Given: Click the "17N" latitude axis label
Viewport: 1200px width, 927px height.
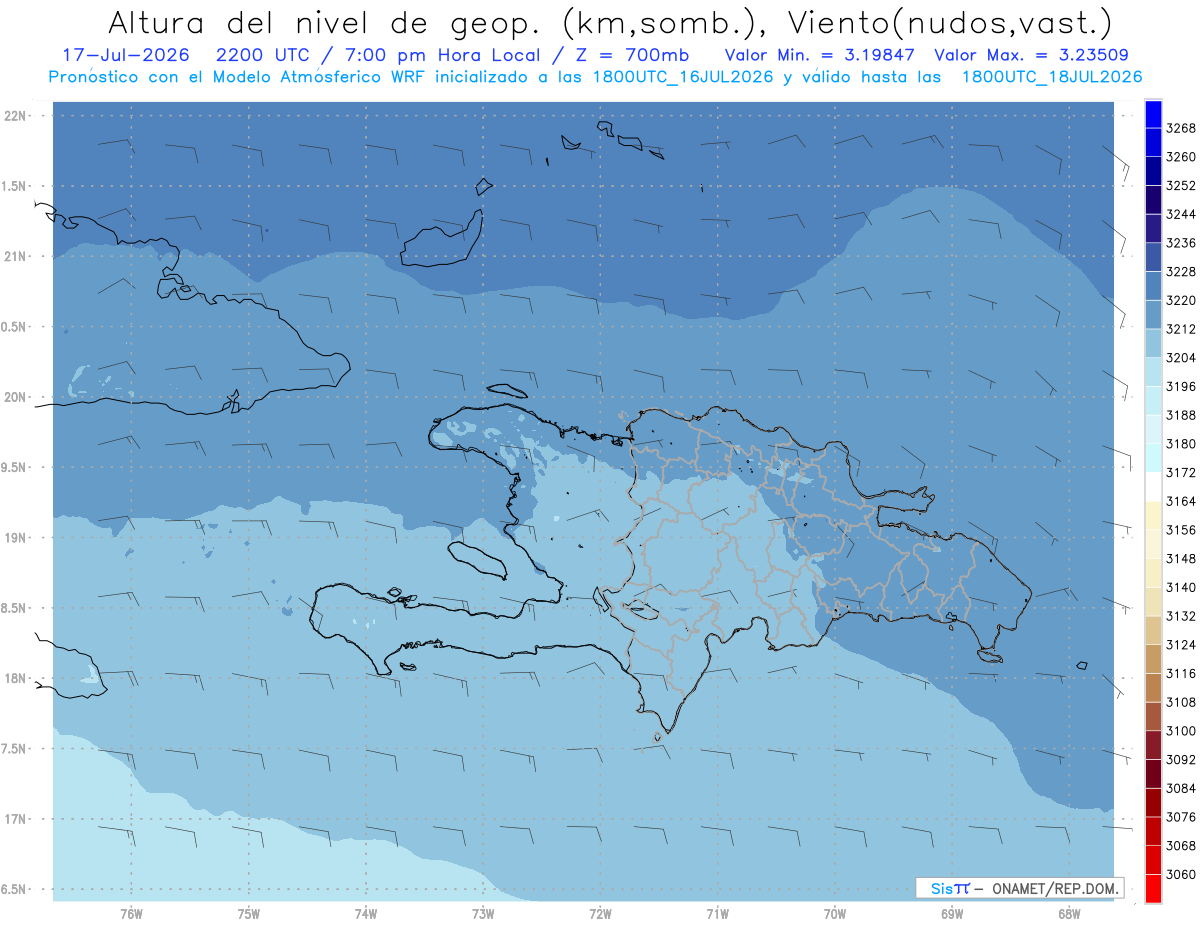Looking at the screenshot, I should point(15,819).
